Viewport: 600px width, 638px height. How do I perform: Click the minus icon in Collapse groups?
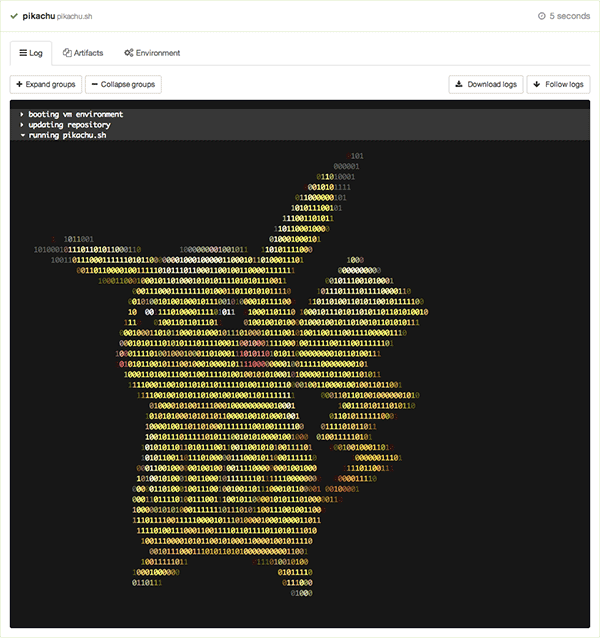pyautogui.click(x=94, y=84)
